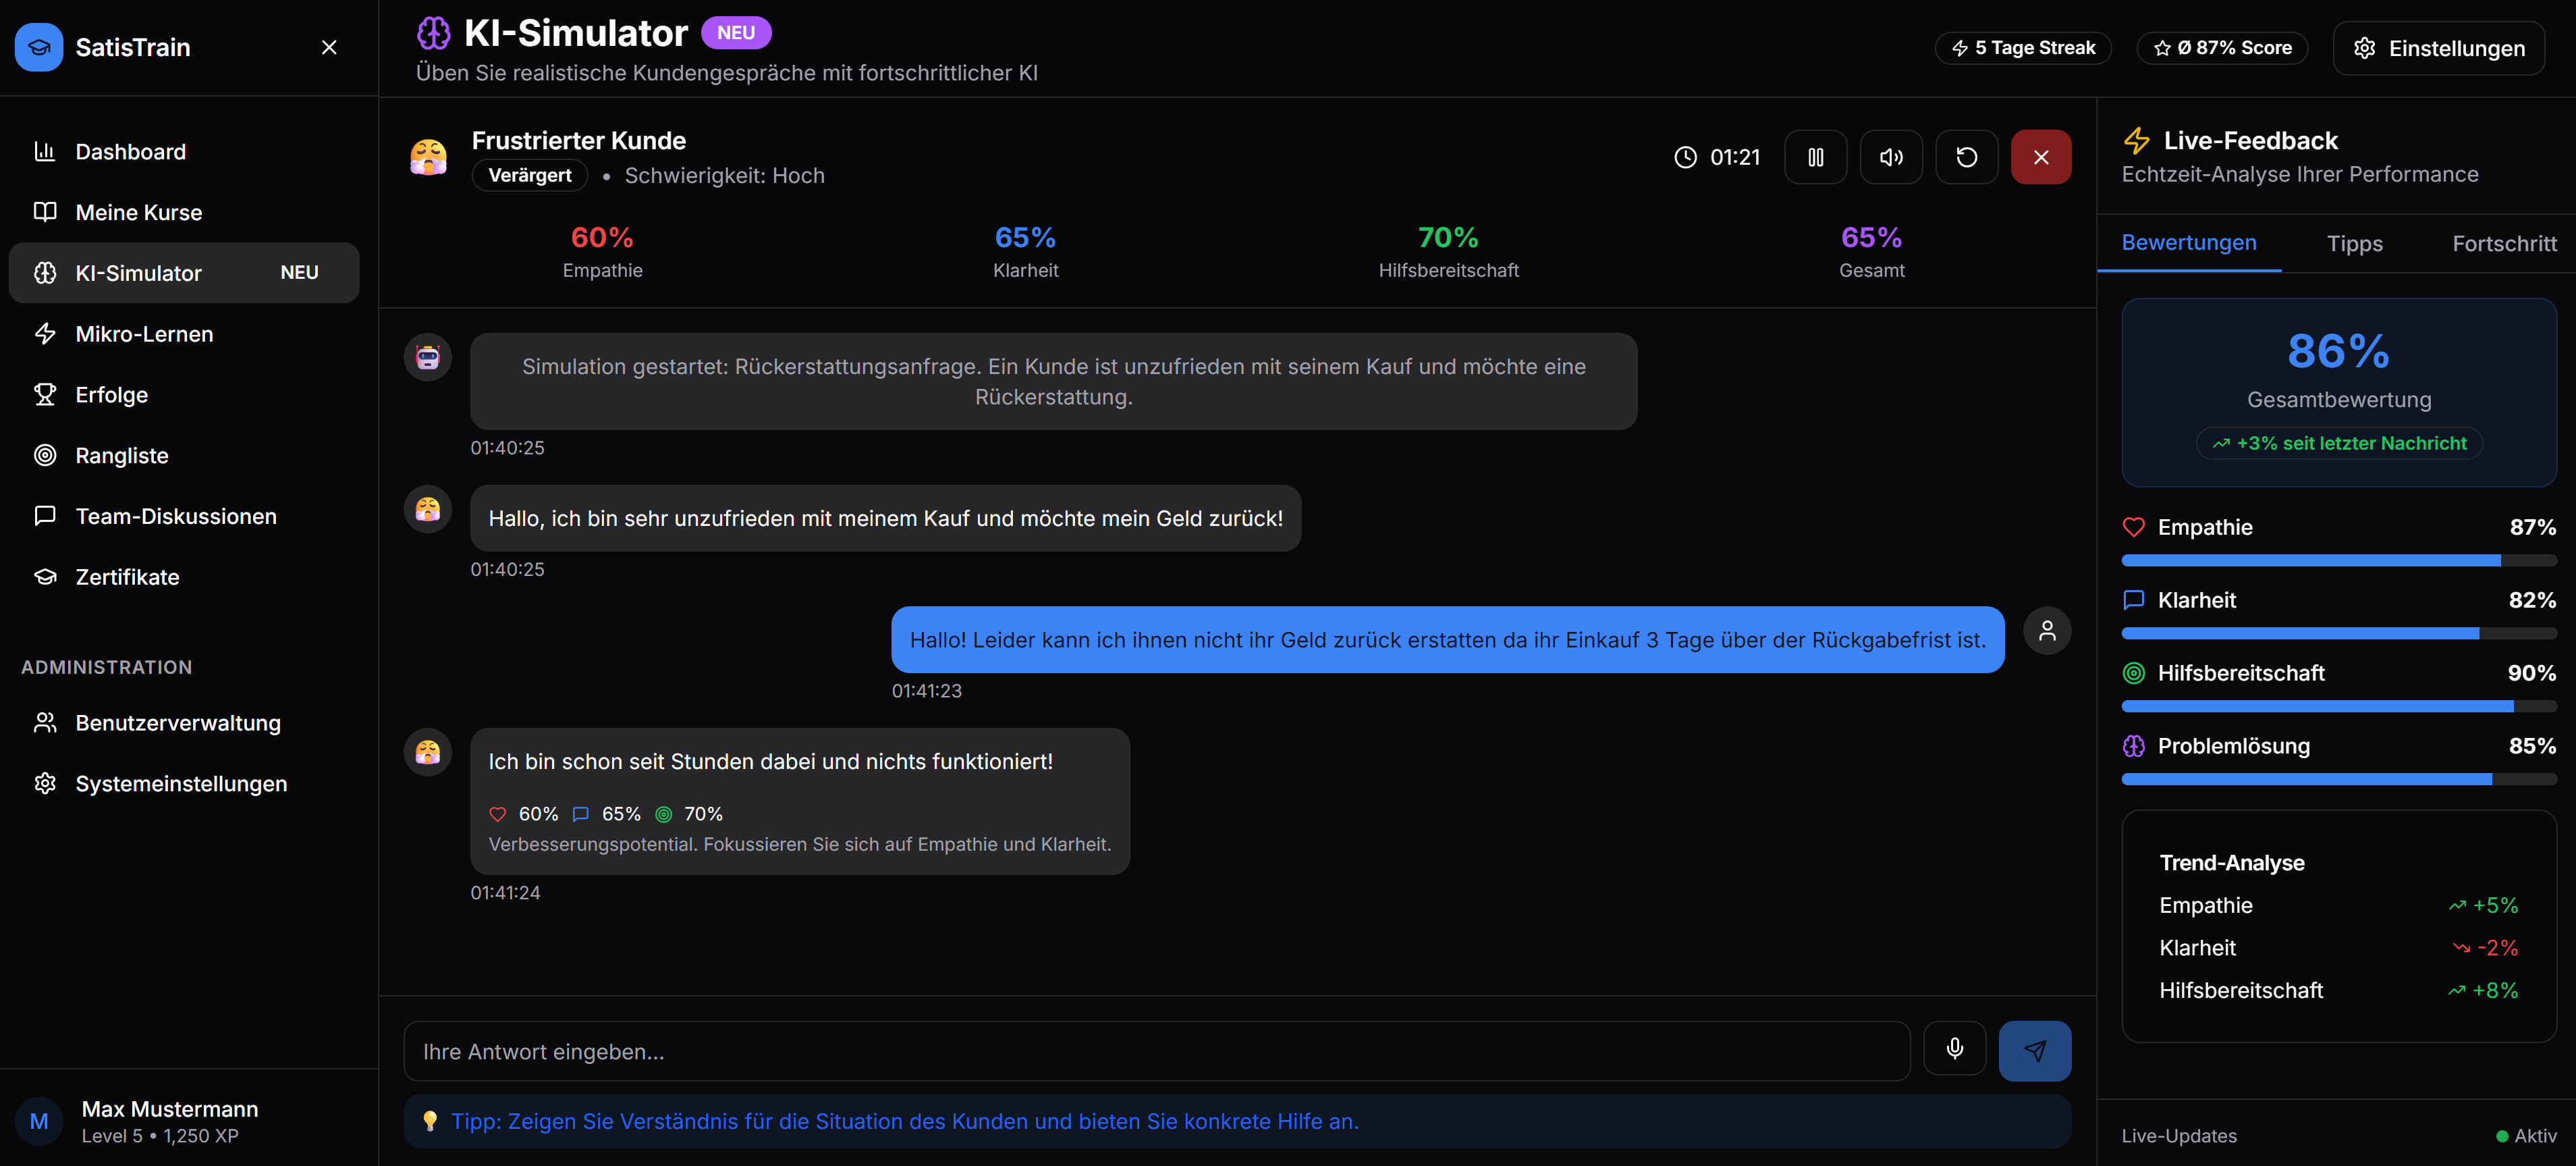The height and width of the screenshot is (1166, 2576).
Task: Click the brain icon beside KI-Simulator title
Action: (433, 33)
